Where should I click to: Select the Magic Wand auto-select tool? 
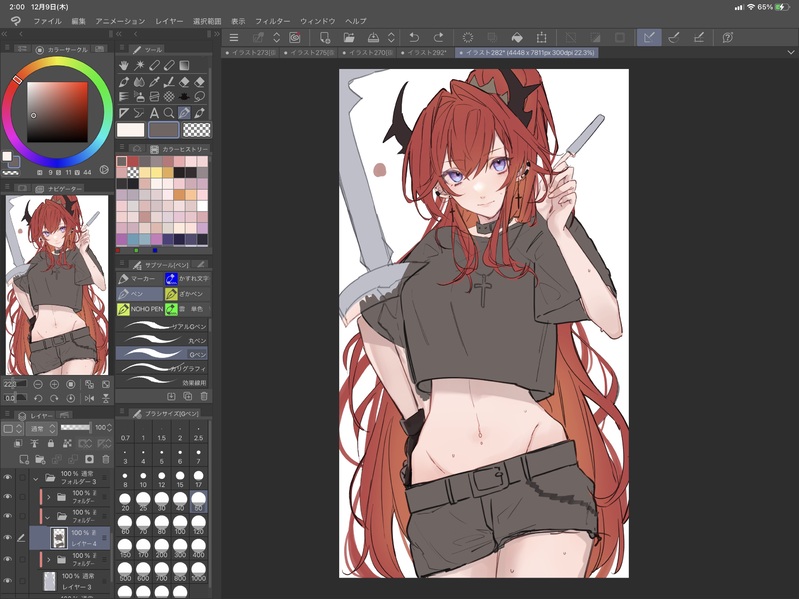(x=139, y=65)
